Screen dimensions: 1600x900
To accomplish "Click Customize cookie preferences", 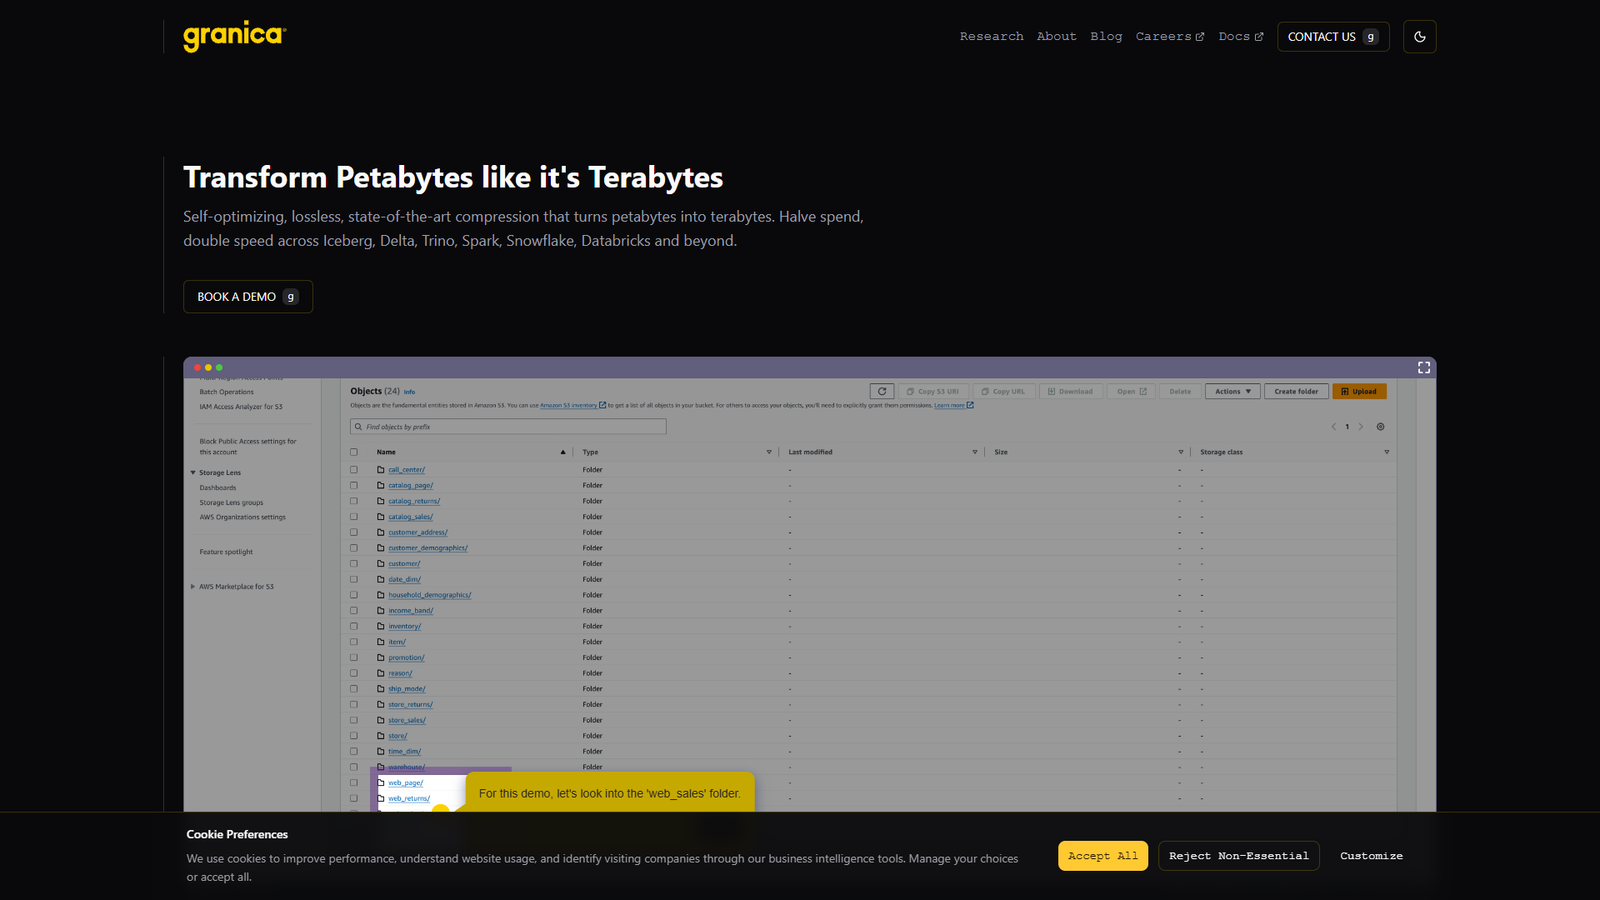I will click(x=1372, y=856).
